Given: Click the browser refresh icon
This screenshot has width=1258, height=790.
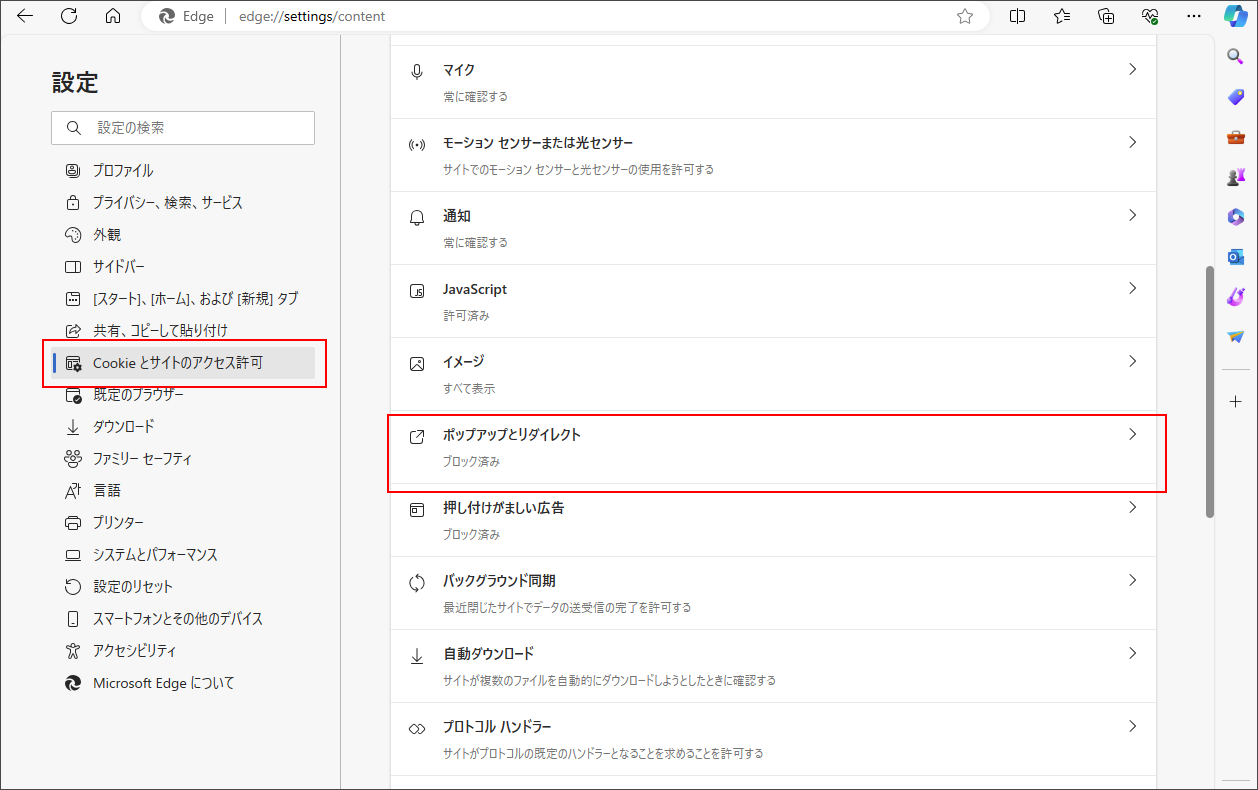Looking at the screenshot, I should coord(69,16).
